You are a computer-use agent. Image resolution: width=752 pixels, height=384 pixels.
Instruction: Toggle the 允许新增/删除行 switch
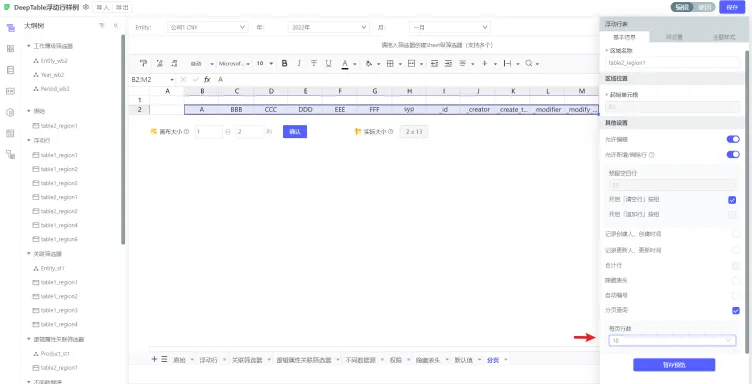pos(733,154)
